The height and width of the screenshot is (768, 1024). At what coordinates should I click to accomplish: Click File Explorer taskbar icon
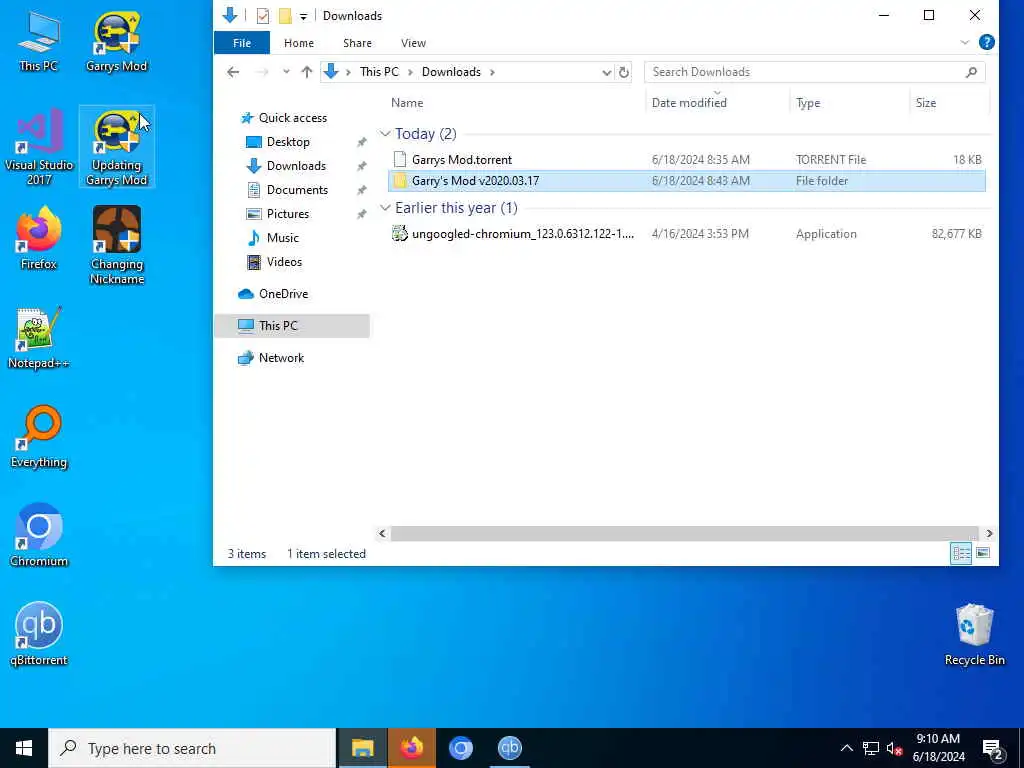362,748
